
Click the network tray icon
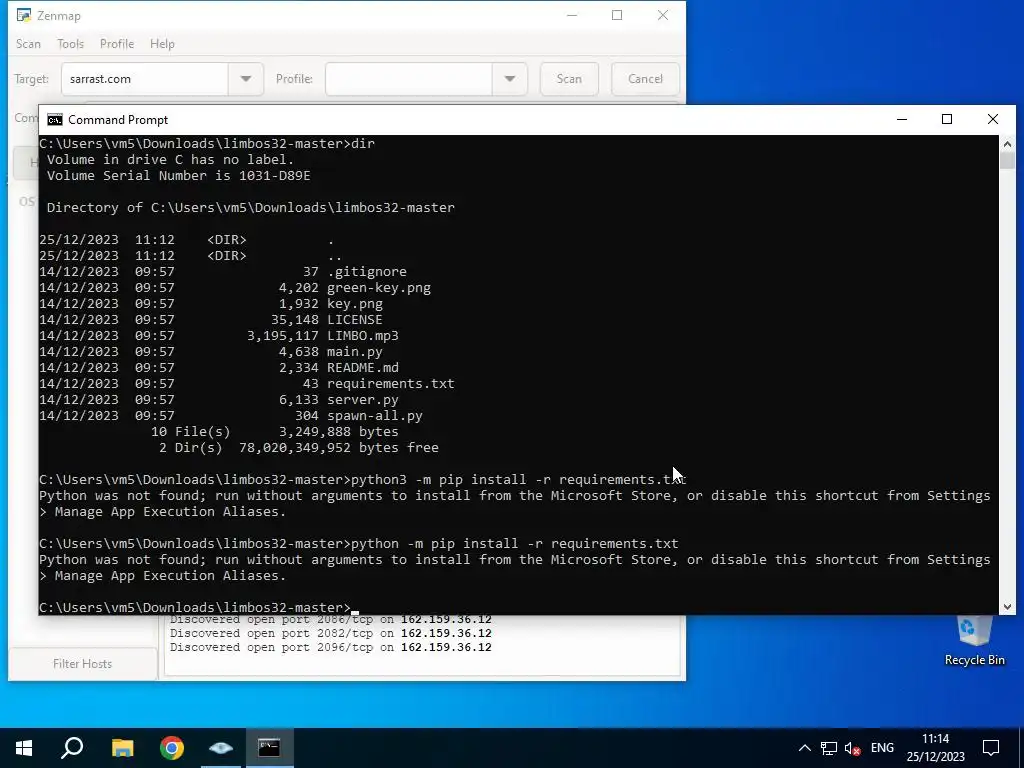click(829, 748)
